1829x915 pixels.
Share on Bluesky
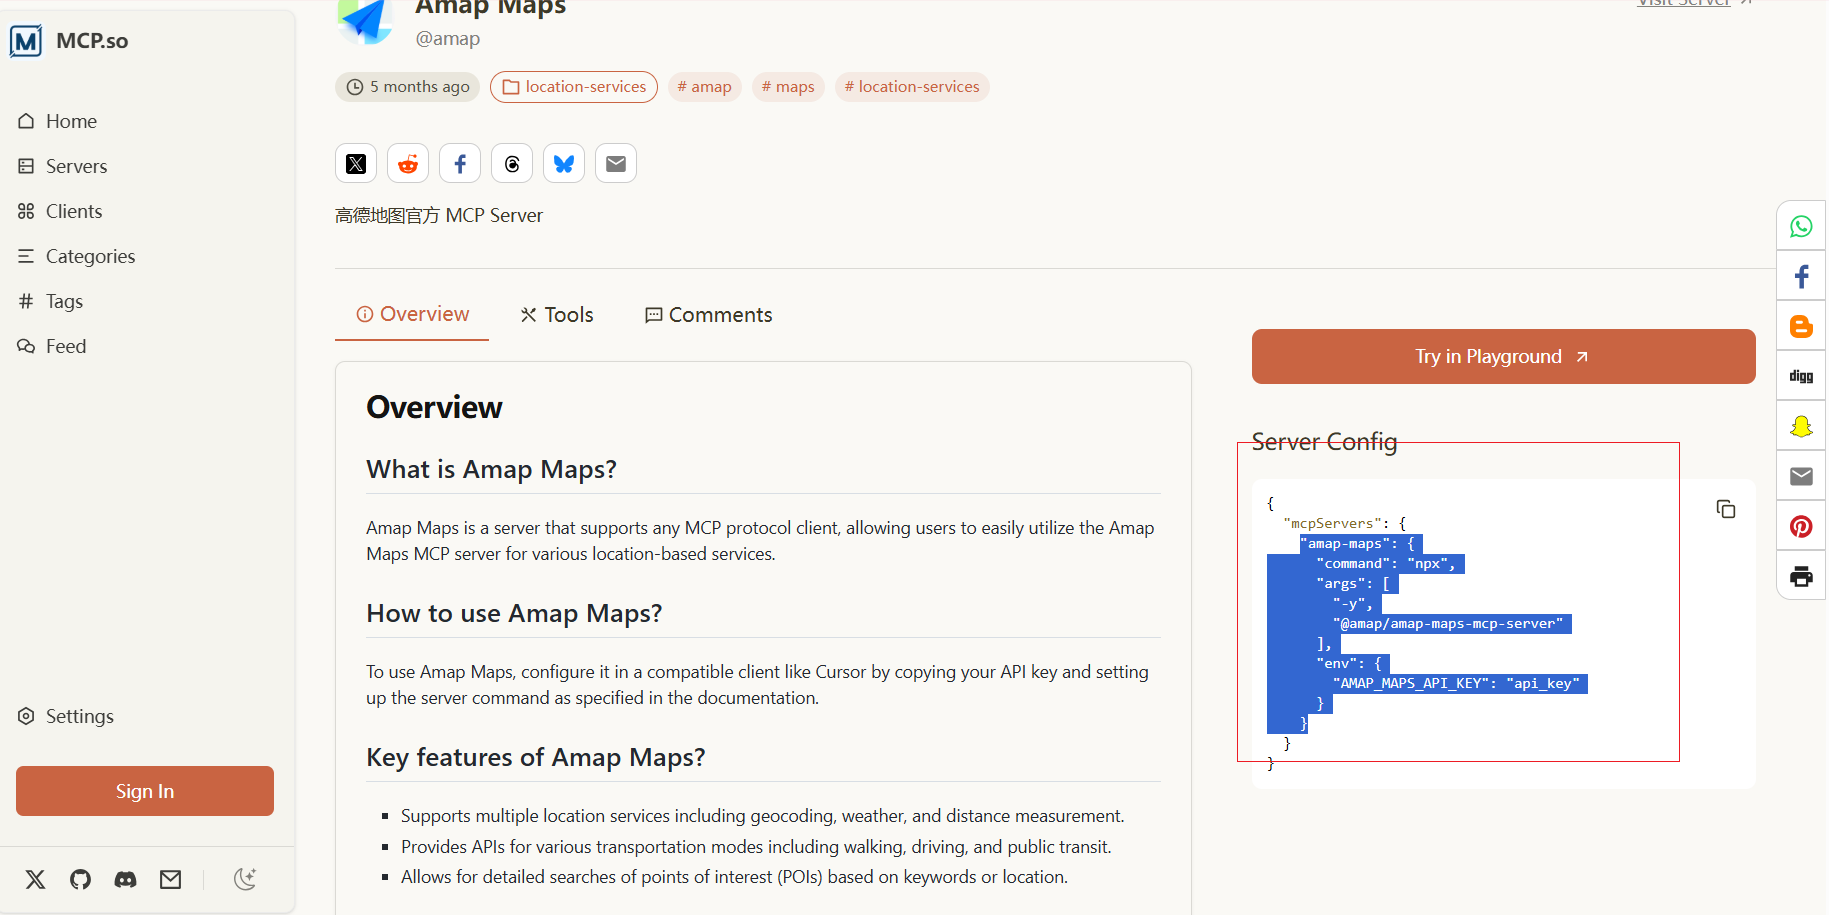click(564, 163)
